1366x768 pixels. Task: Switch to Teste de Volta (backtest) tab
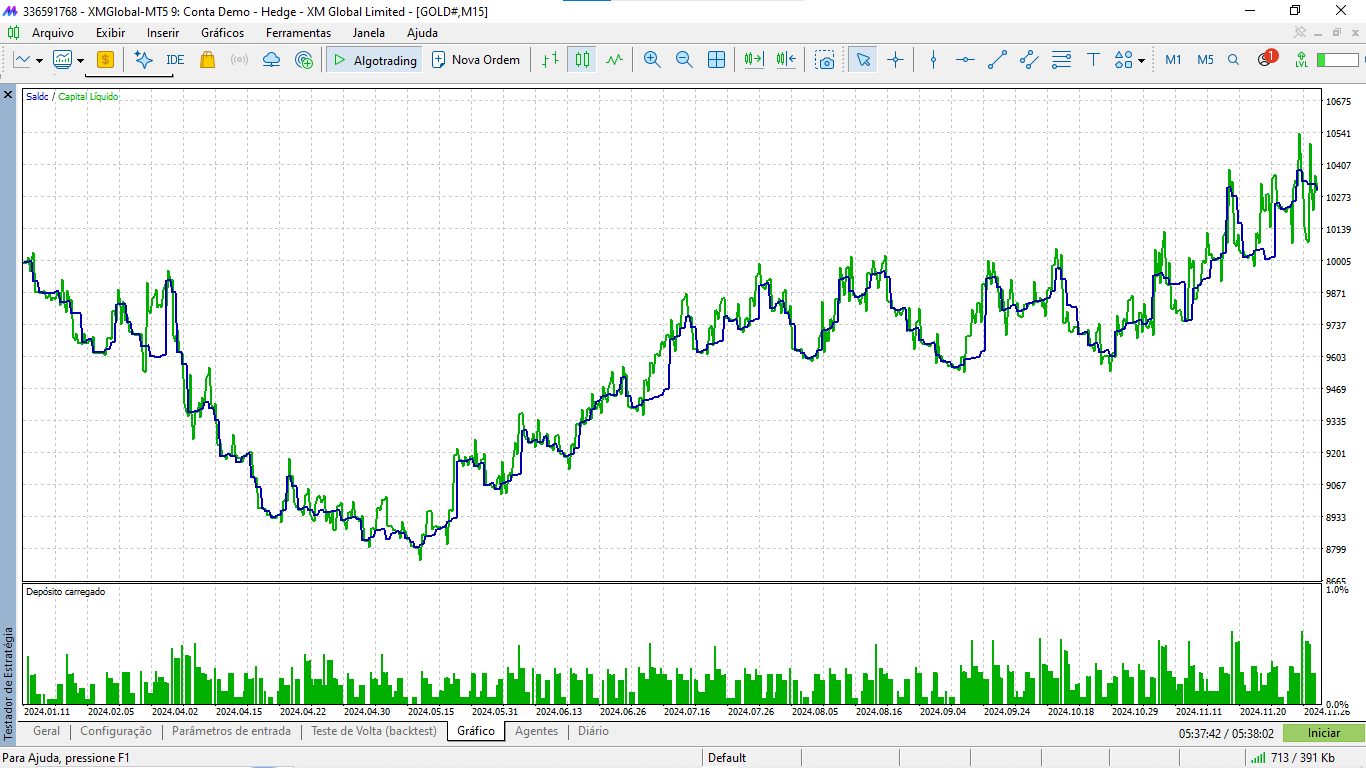click(374, 731)
